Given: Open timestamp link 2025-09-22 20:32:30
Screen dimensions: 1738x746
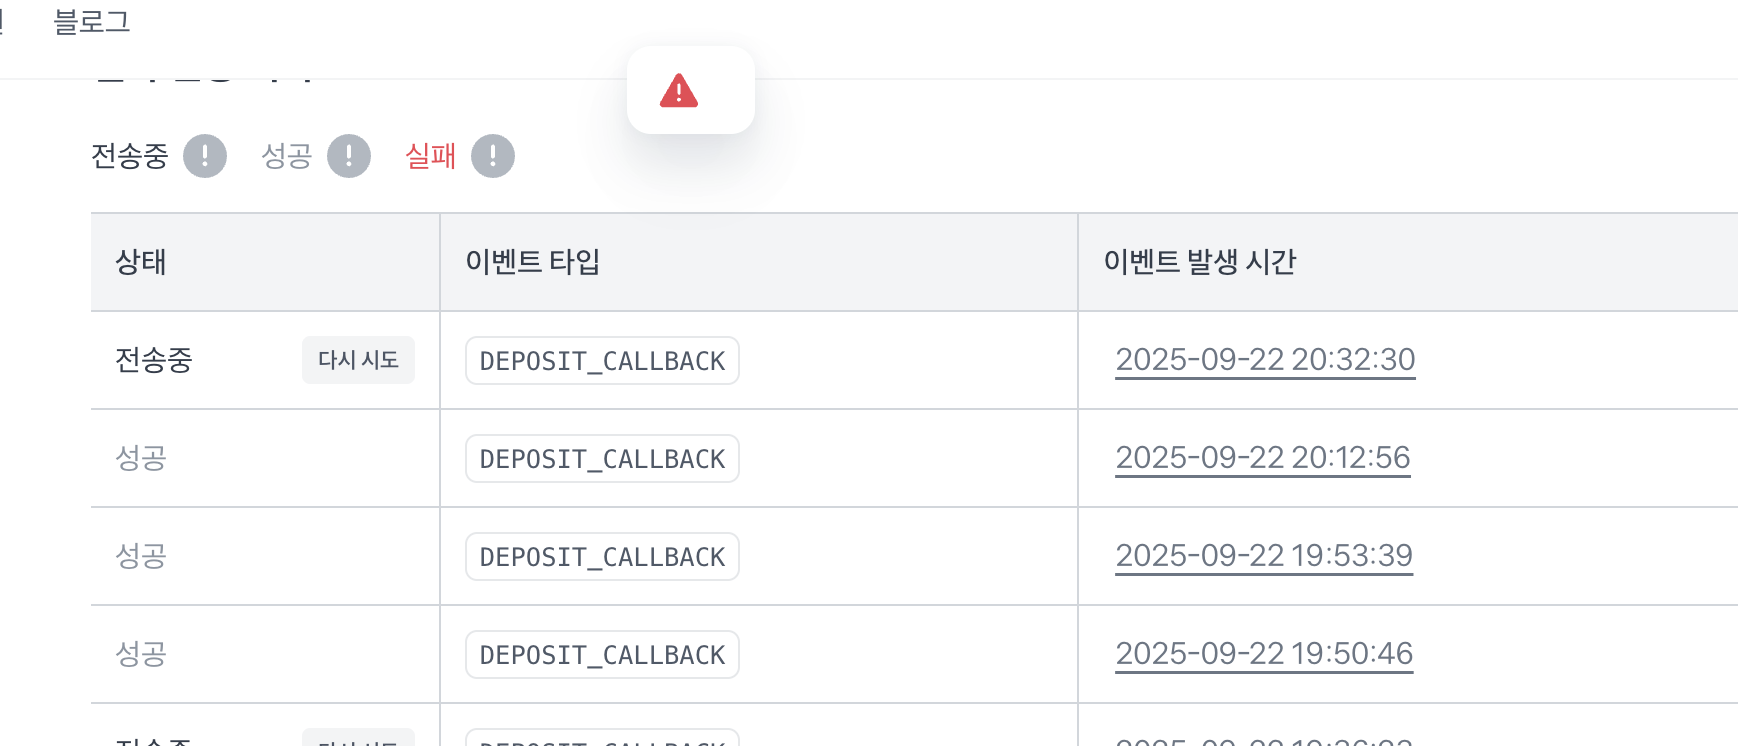Looking at the screenshot, I should pos(1265,360).
